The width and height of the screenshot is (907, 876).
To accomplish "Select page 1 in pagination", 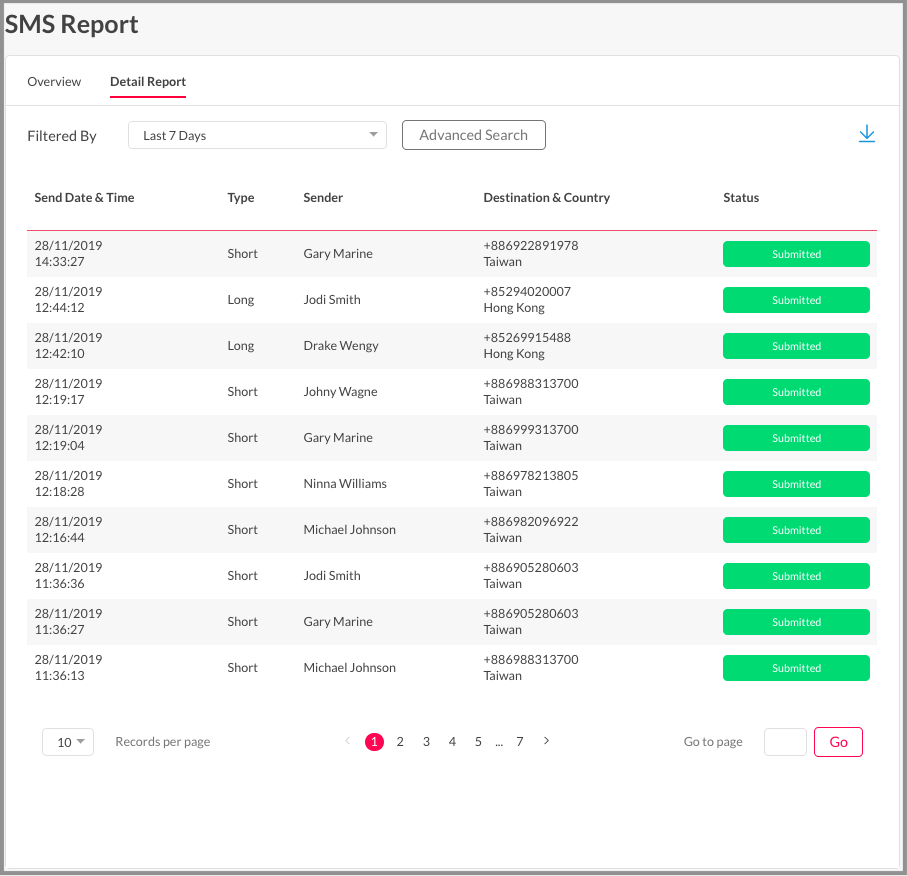I will [x=374, y=742].
